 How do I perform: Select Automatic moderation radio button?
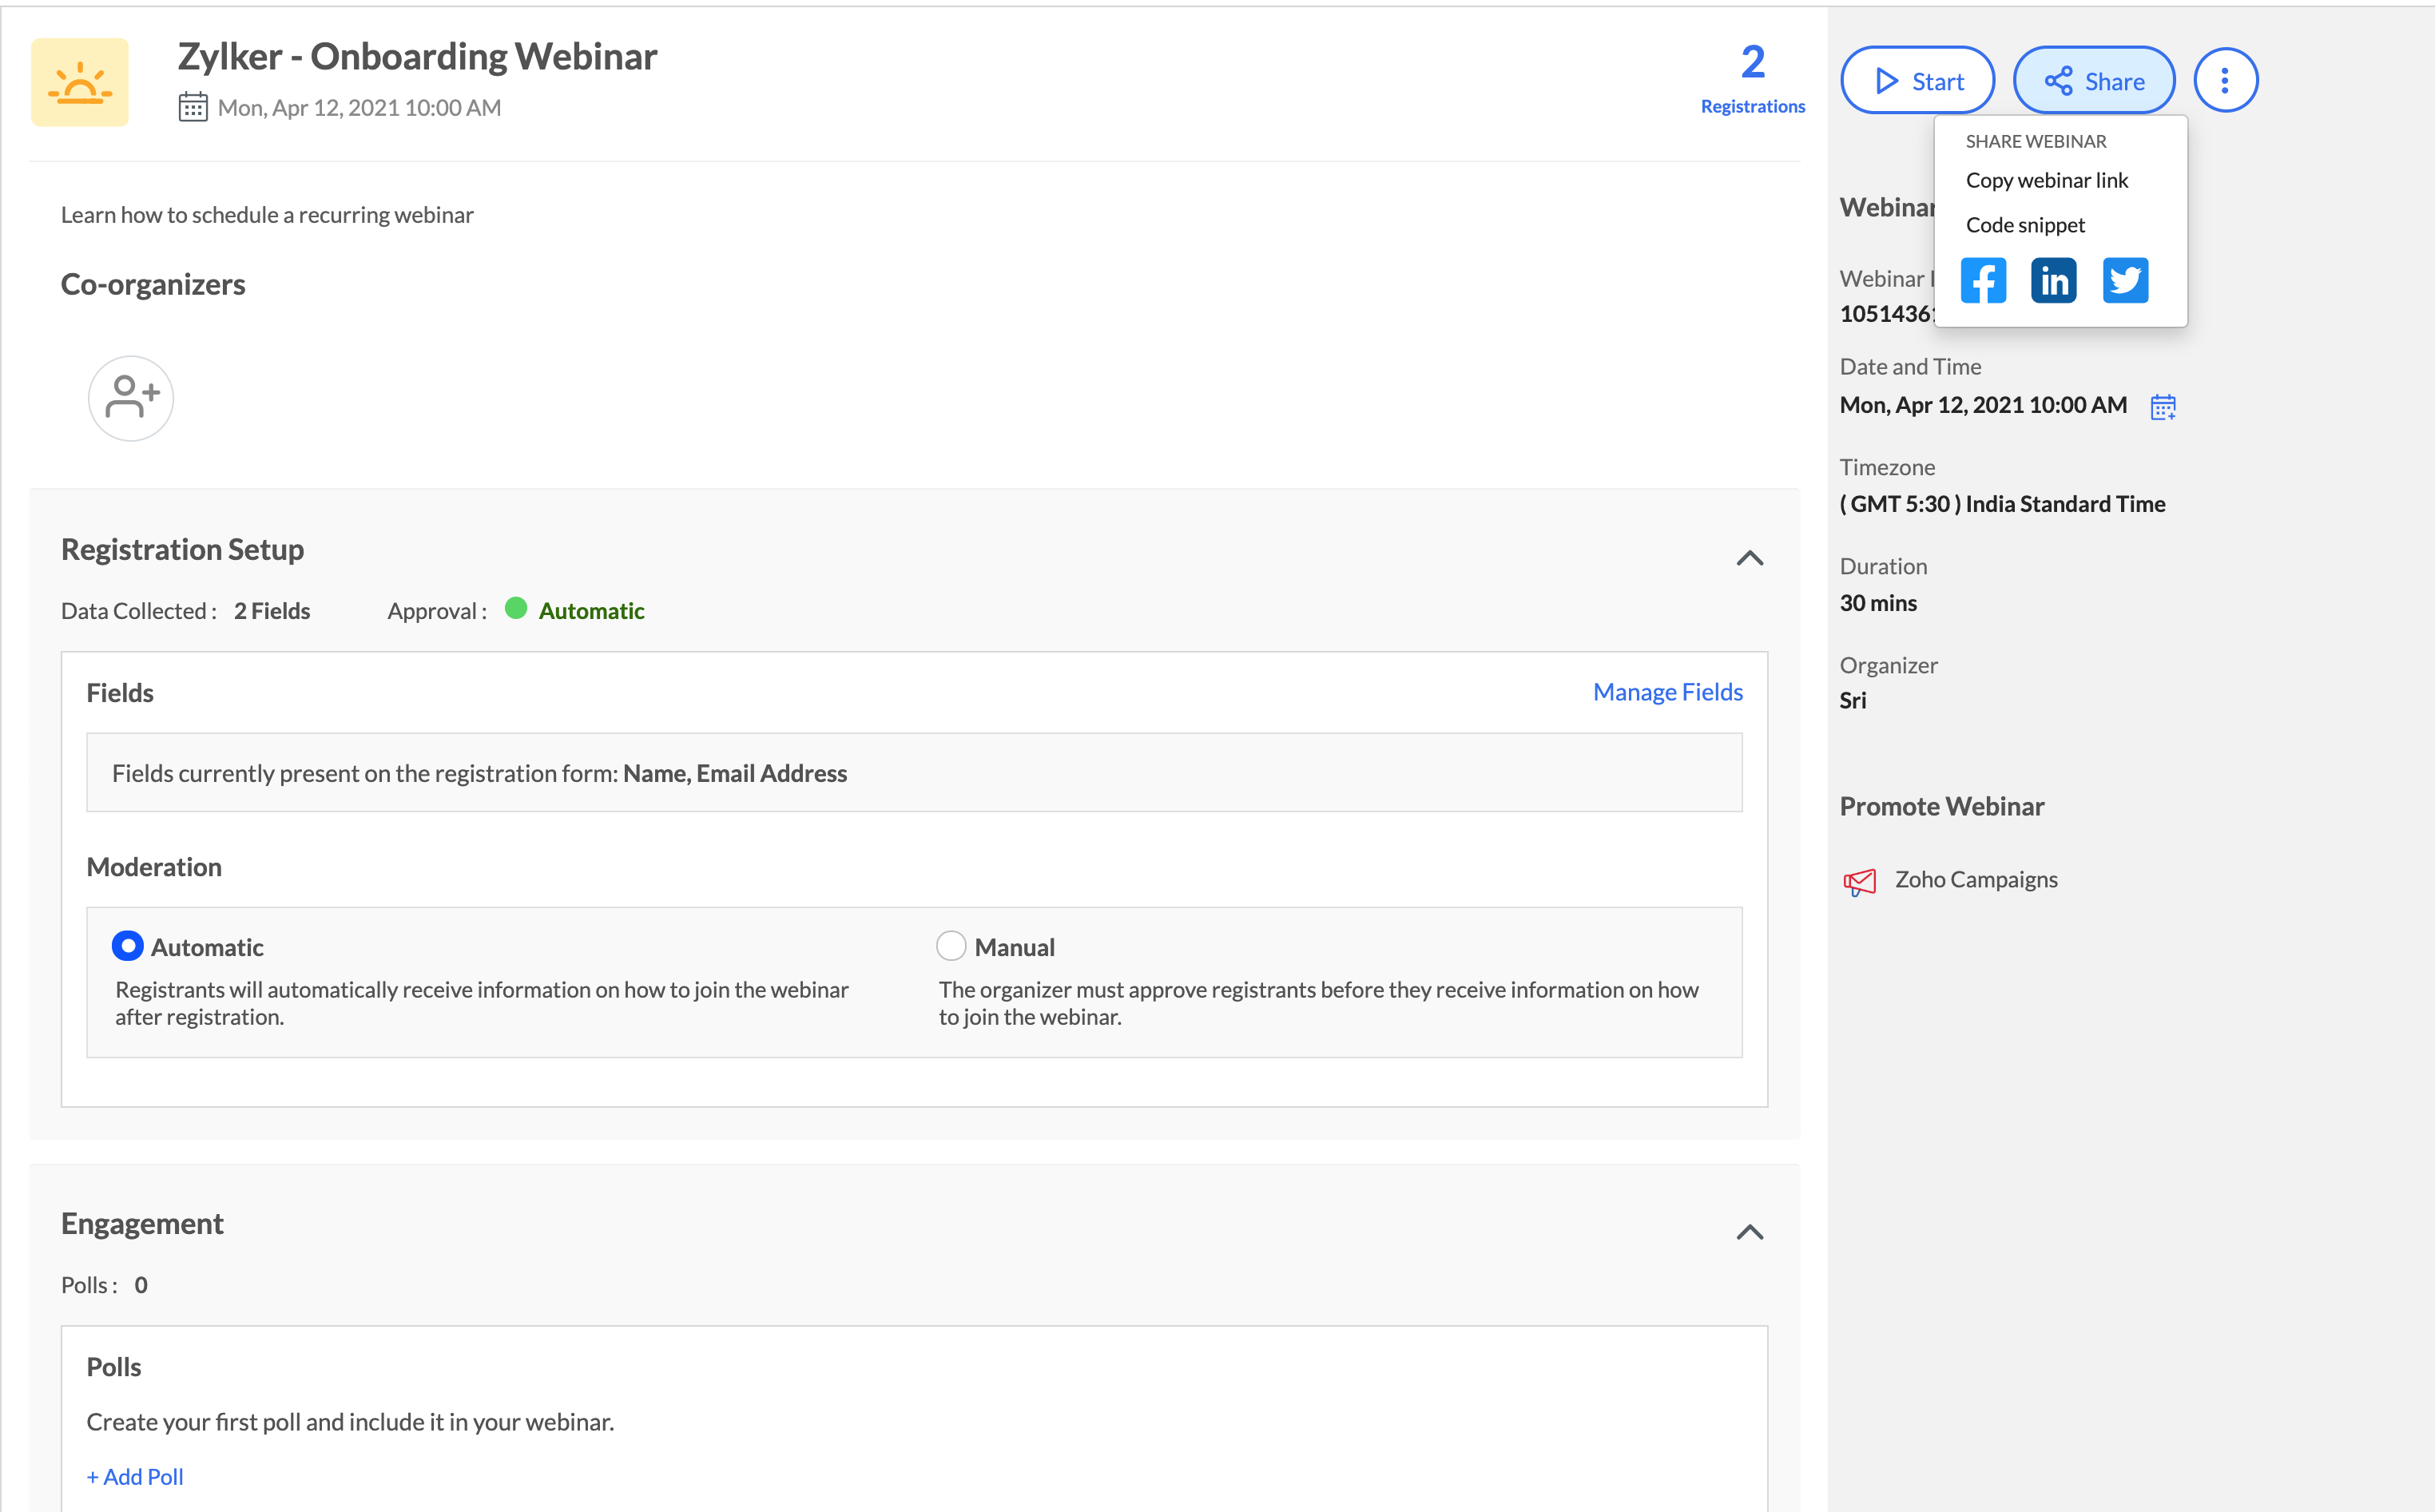[127, 946]
